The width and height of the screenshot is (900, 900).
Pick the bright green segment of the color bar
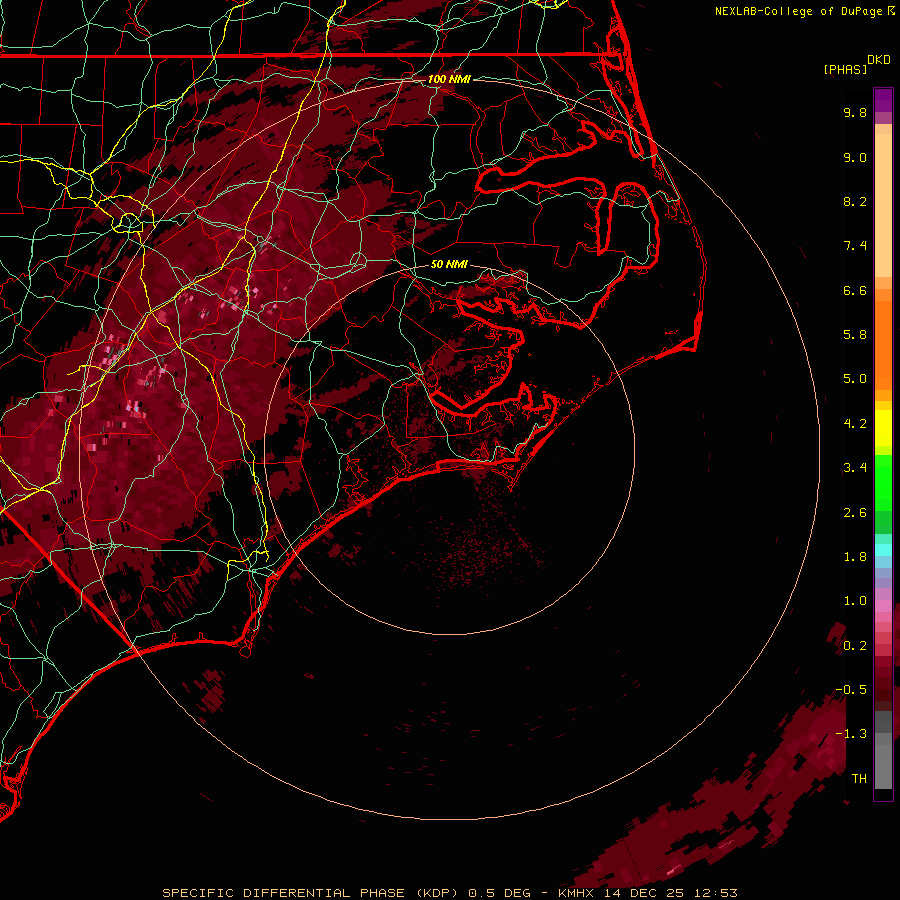883,483
